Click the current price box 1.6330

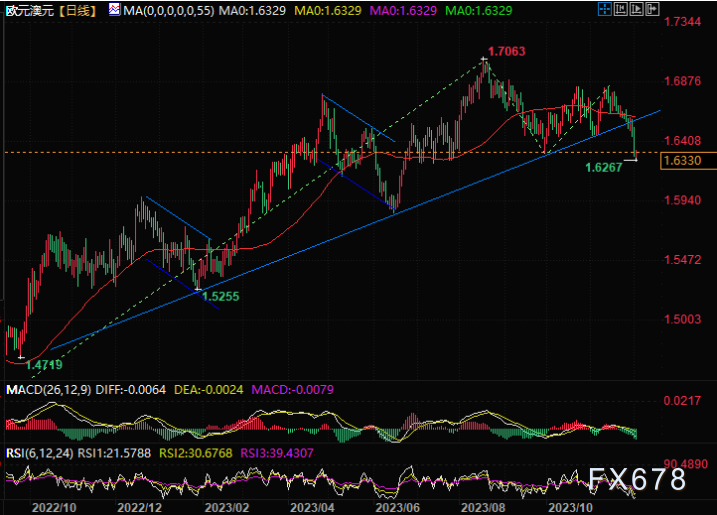pos(689,161)
